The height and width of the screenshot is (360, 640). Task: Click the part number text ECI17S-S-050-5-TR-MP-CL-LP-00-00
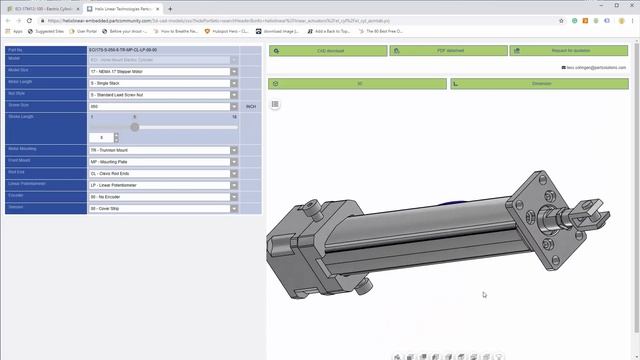tap(123, 50)
